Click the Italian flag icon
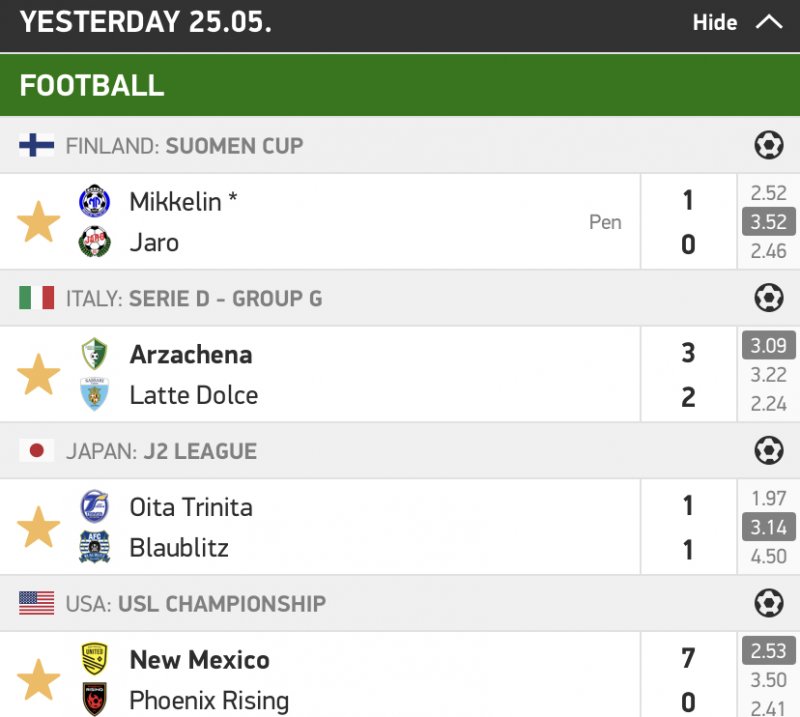The width and height of the screenshot is (800, 717). pos(37,298)
